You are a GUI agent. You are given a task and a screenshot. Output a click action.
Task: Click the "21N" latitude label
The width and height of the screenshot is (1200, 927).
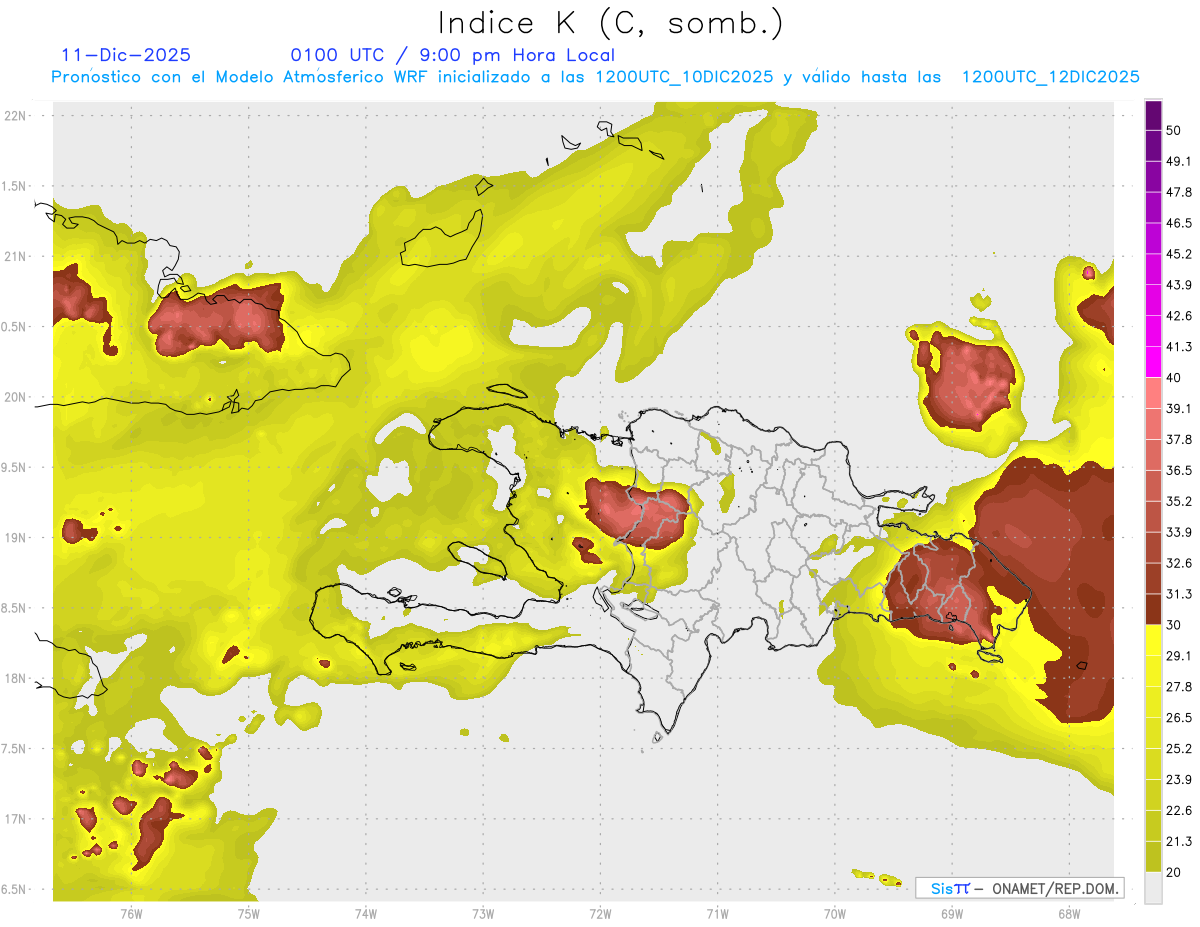pyautogui.click(x=17, y=256)
